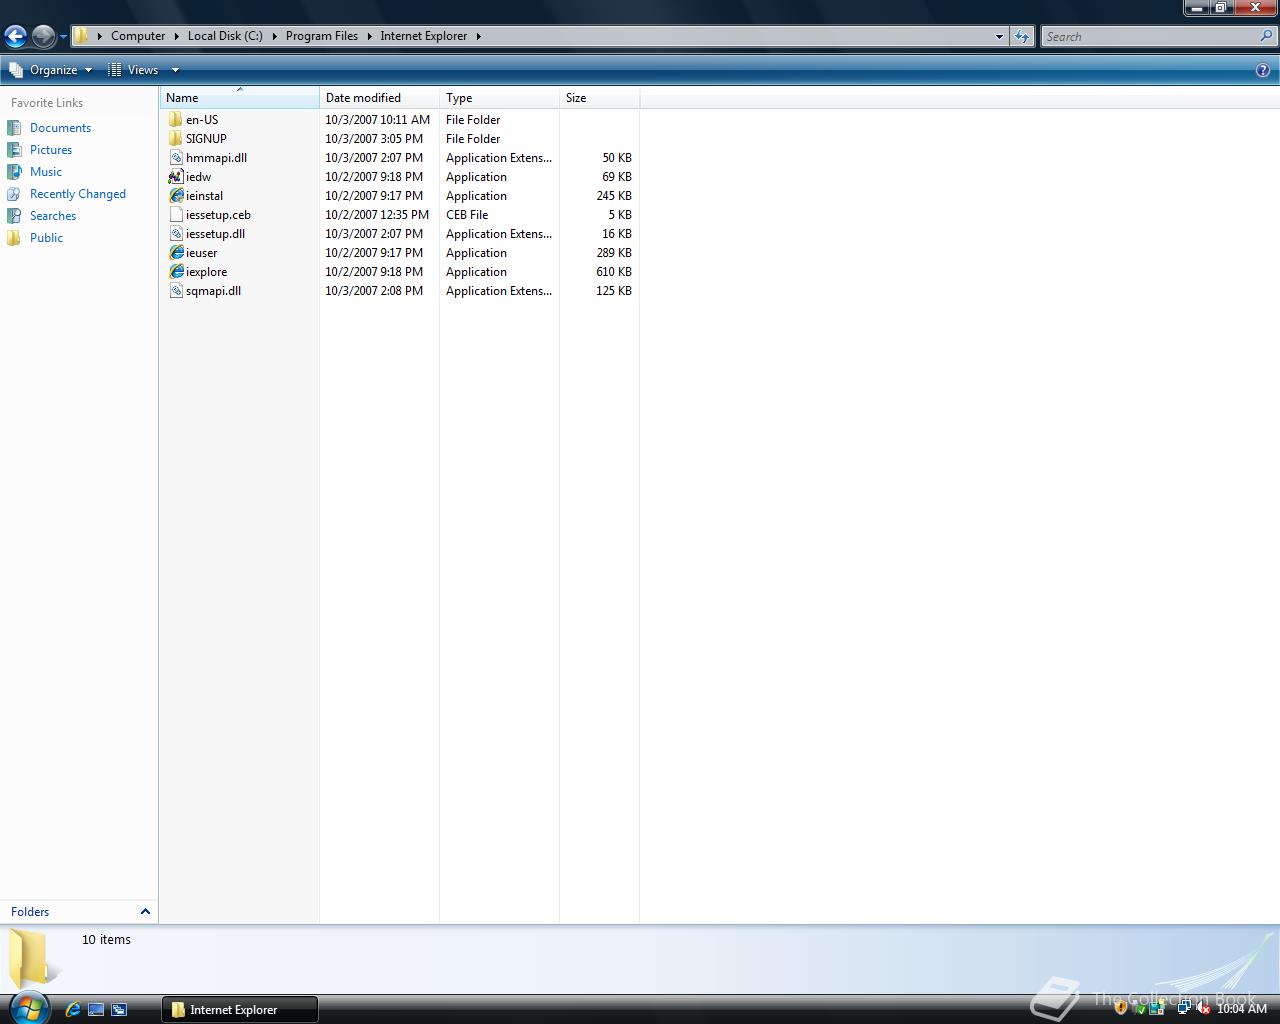This screenshot has width=1280, height=1024.
Task: Open Recently Changed favorite link
Action: pyautogui.click(x=78, y=194)
